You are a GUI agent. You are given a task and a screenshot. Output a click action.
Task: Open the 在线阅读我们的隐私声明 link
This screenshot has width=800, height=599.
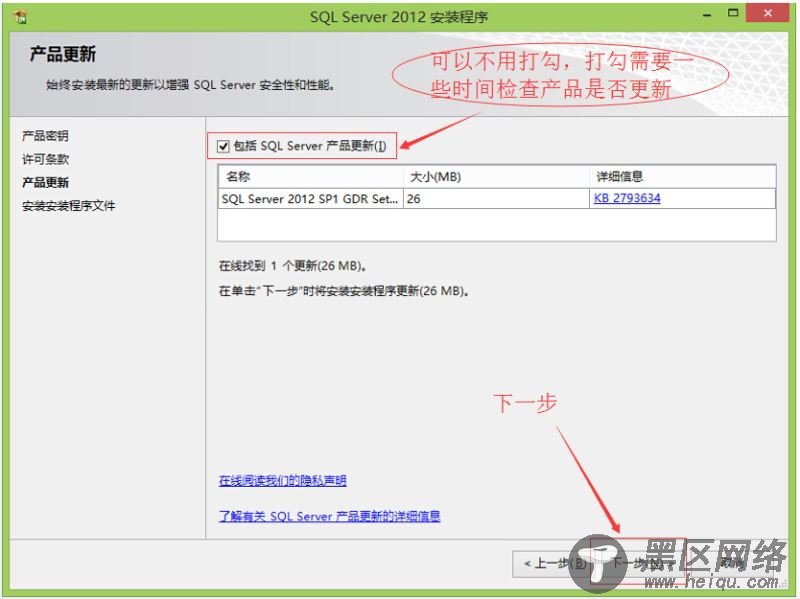coord(283,481)
